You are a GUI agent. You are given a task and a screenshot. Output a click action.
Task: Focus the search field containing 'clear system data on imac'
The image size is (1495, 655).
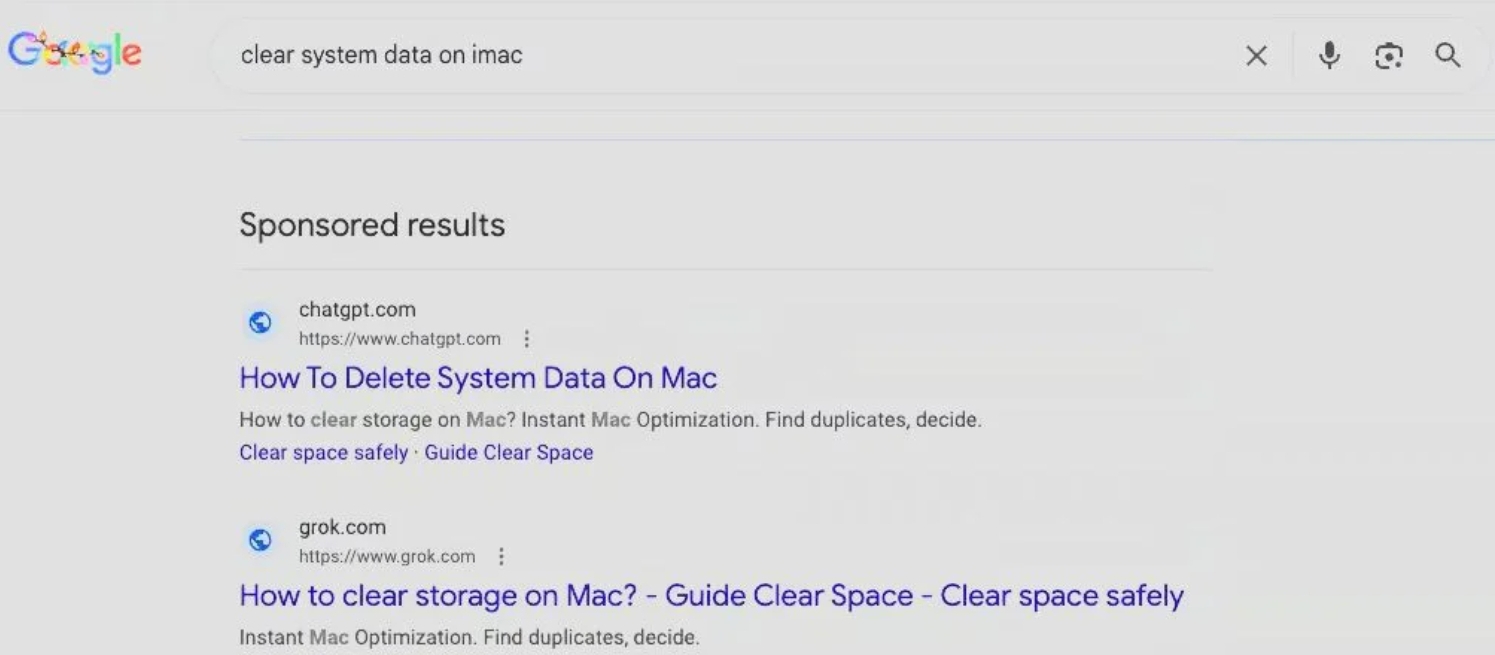tap(700, 55)
